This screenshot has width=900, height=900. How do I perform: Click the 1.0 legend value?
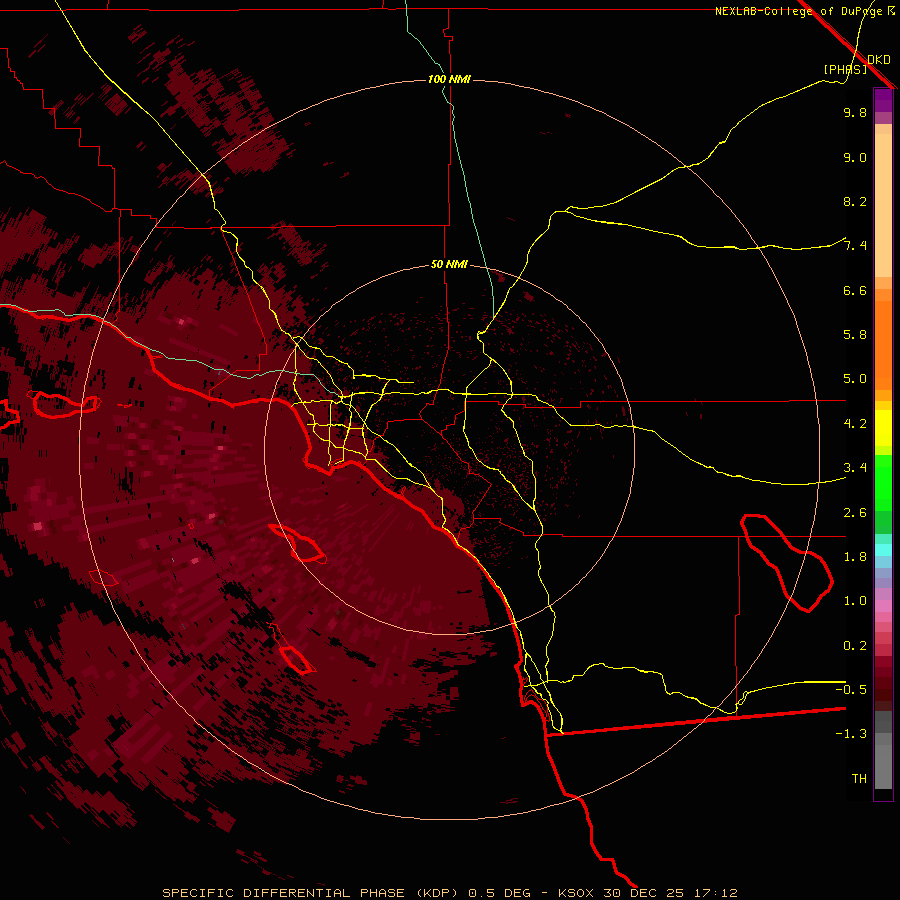click(x=855, y=601)
